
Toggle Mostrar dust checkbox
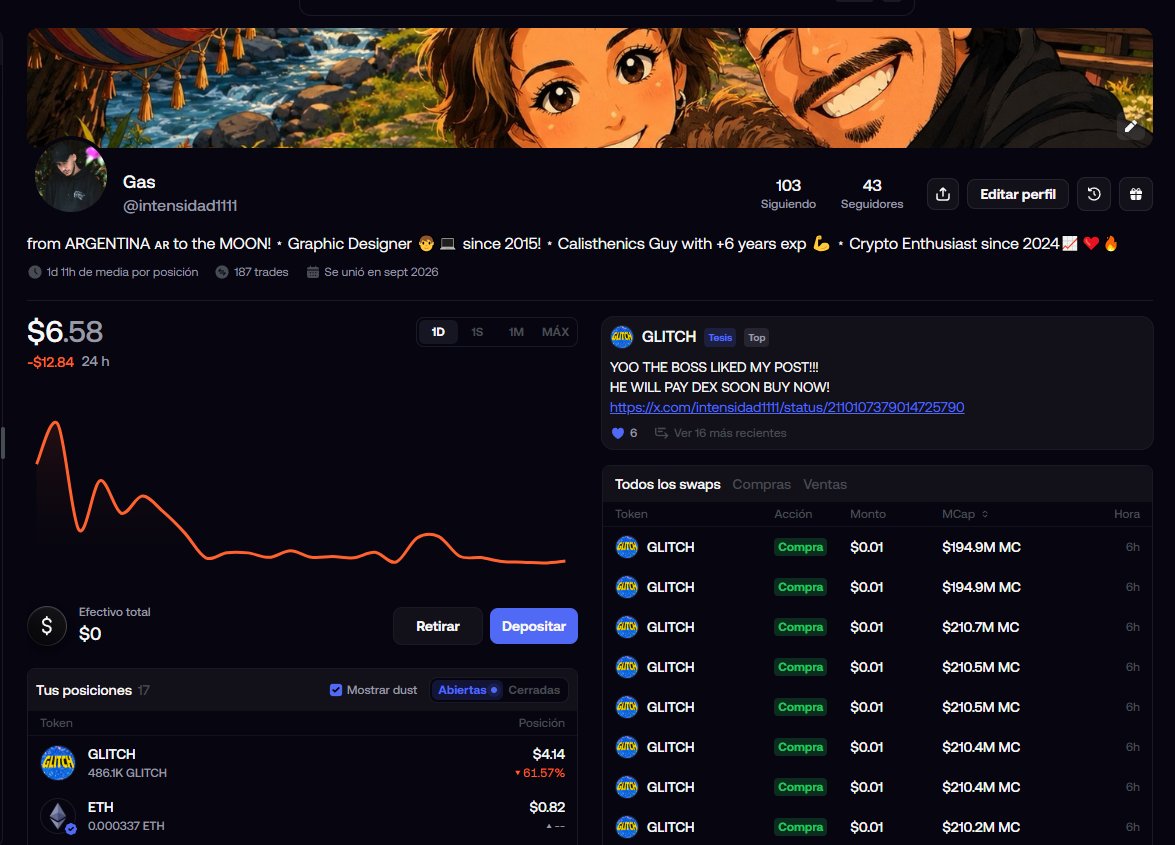pos(336,690)
